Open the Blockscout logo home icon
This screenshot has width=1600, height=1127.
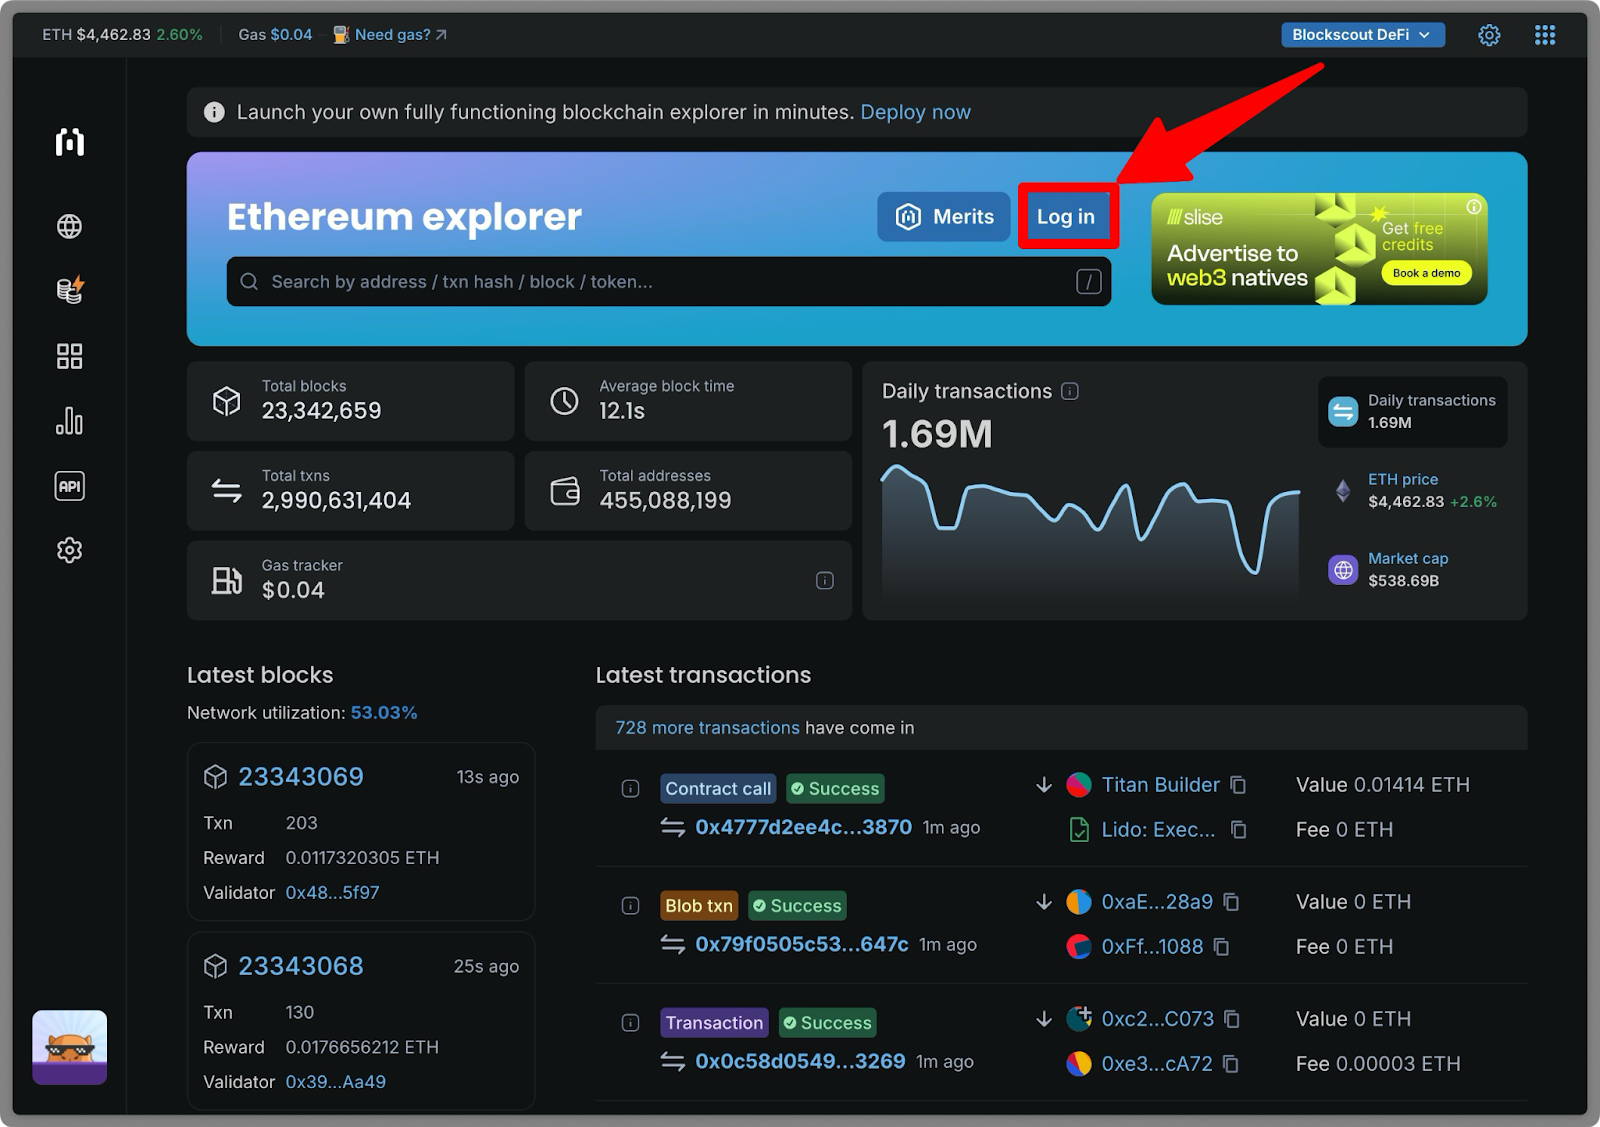pos(69,142)
